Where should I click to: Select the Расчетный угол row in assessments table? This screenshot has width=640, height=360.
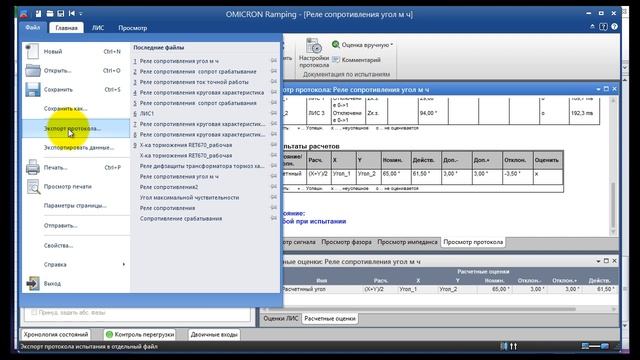449,289
